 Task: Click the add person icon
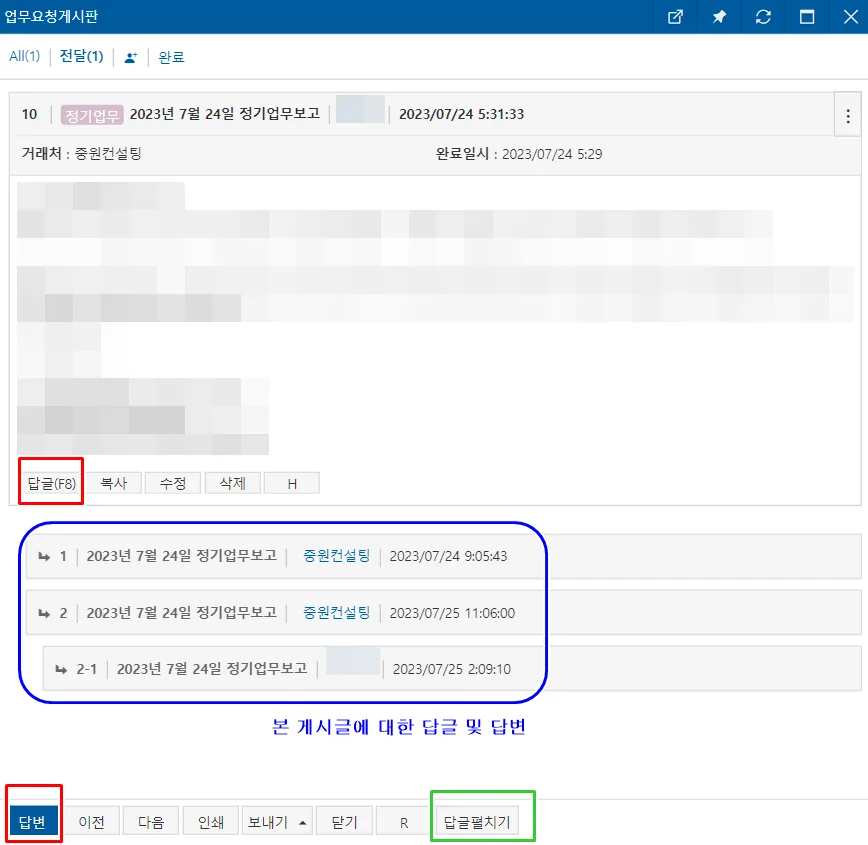click(x=131, y=57)
